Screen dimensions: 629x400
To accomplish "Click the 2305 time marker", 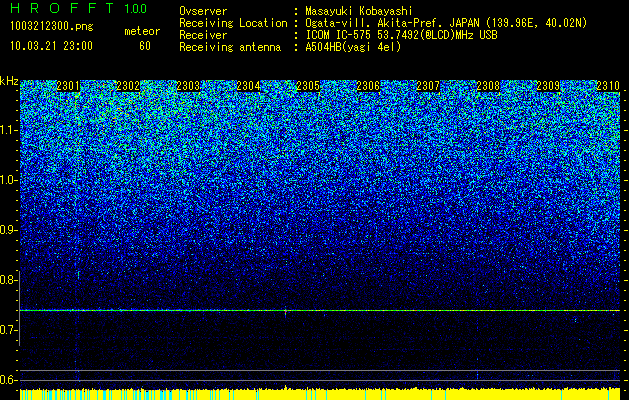I will [x=308, y=86].
